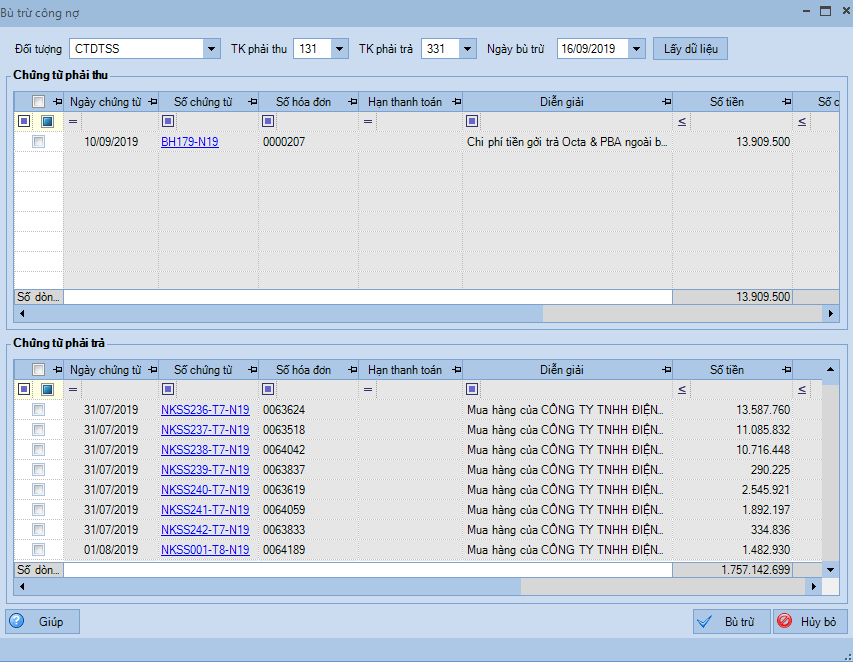
Task: Expand the TK phải trả account dropdown
Action: point(467,49)
